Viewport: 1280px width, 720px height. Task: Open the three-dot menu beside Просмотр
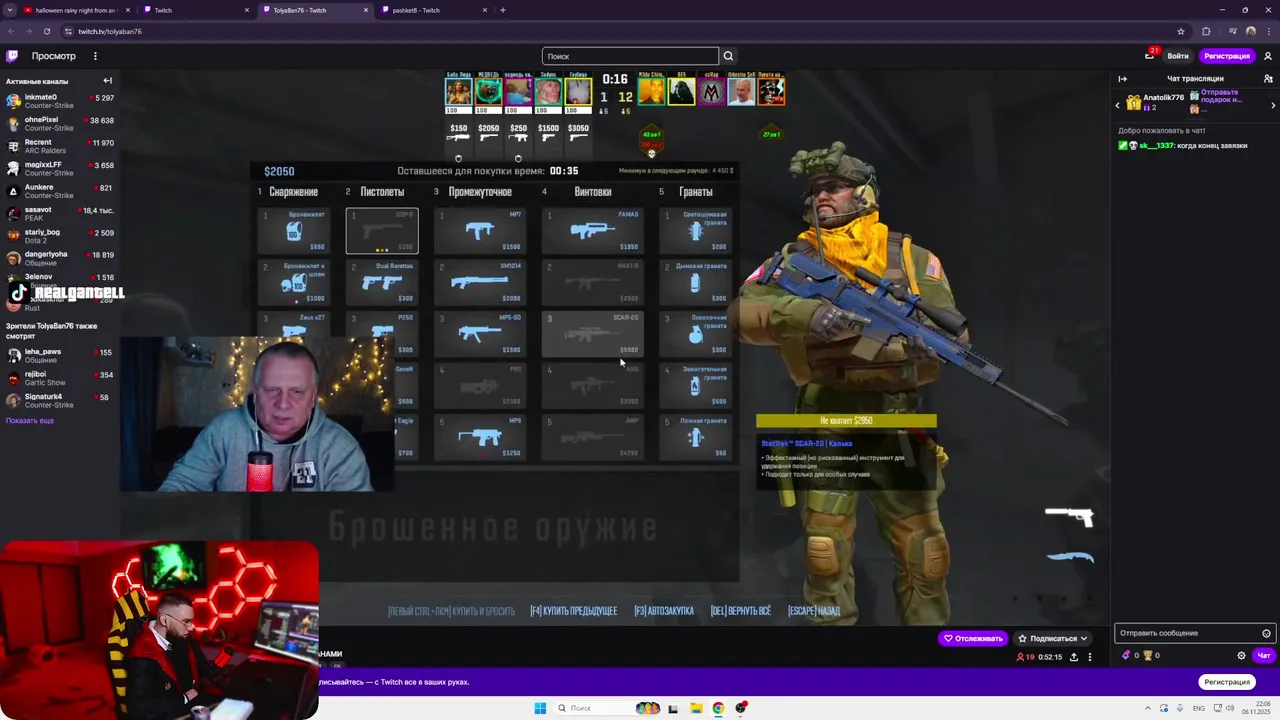pyautogui.click(x=95, y=56)
